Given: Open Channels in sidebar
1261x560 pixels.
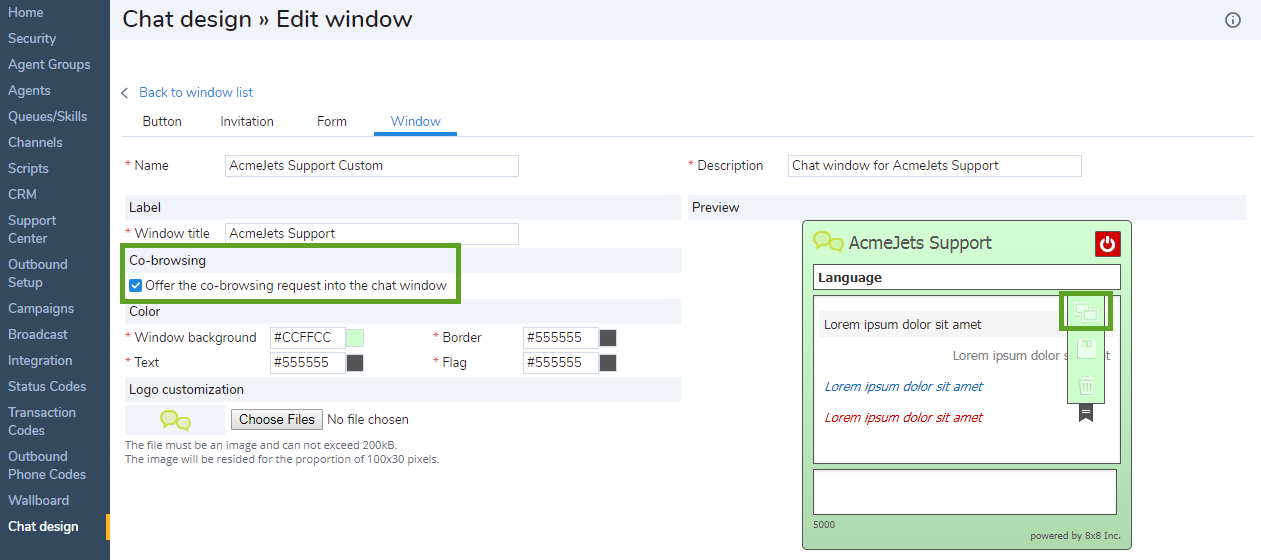Looking at the screenshot, I should click(35, 142).
